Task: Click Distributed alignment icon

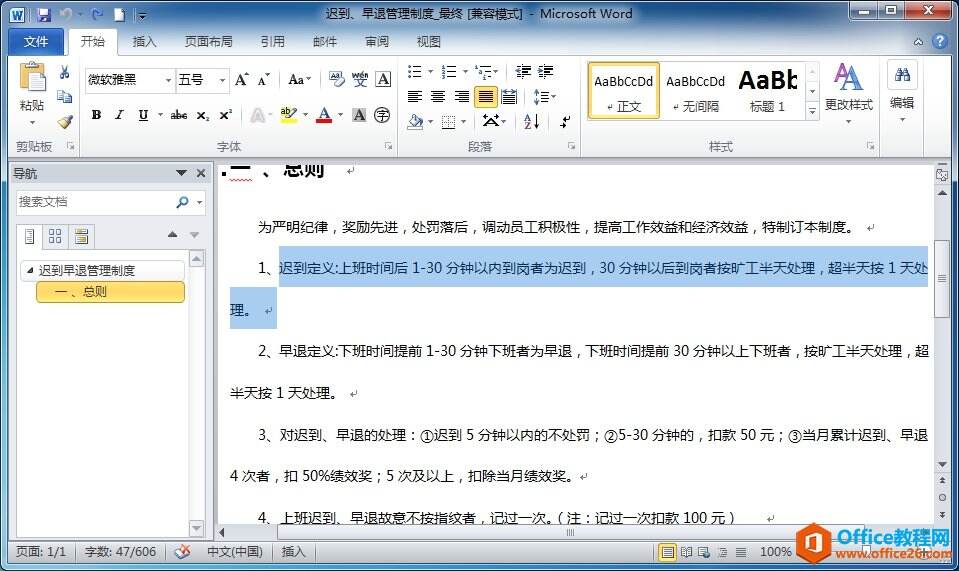Action: [509, 97]
